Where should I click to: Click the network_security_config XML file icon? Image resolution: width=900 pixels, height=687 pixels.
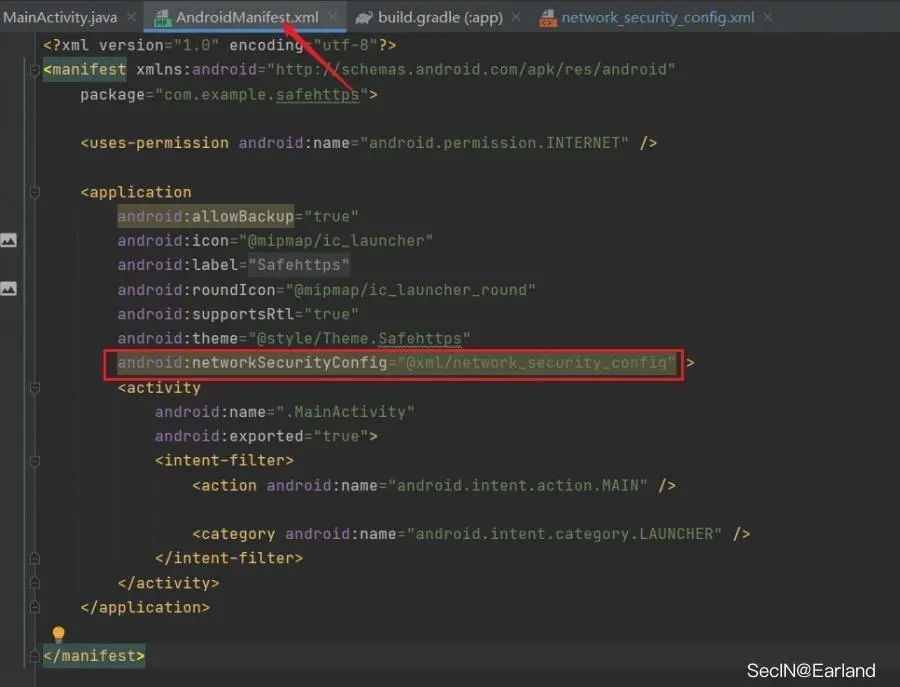click(548, 18)
